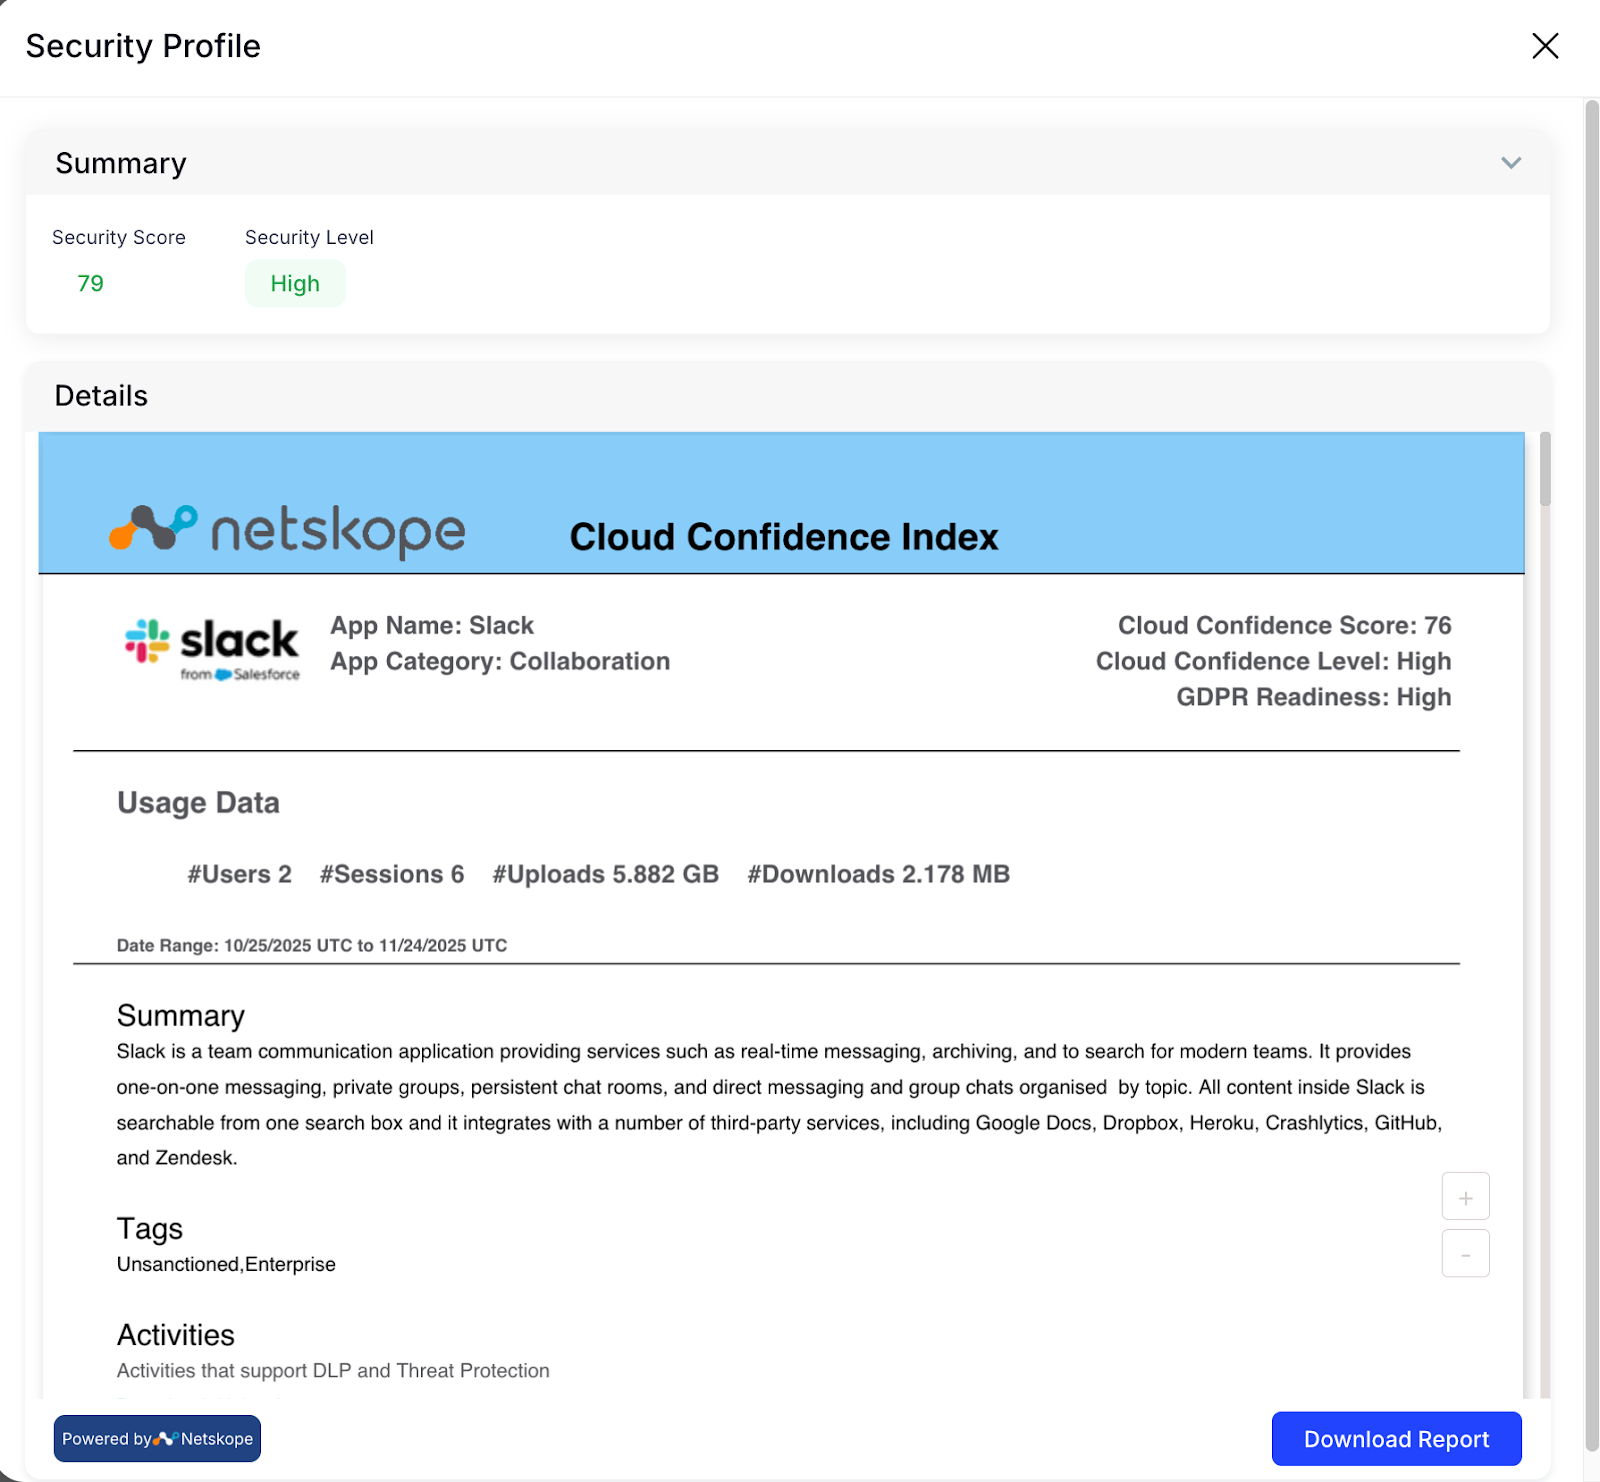Close the Security Profile dialog

pos(1545,46)
